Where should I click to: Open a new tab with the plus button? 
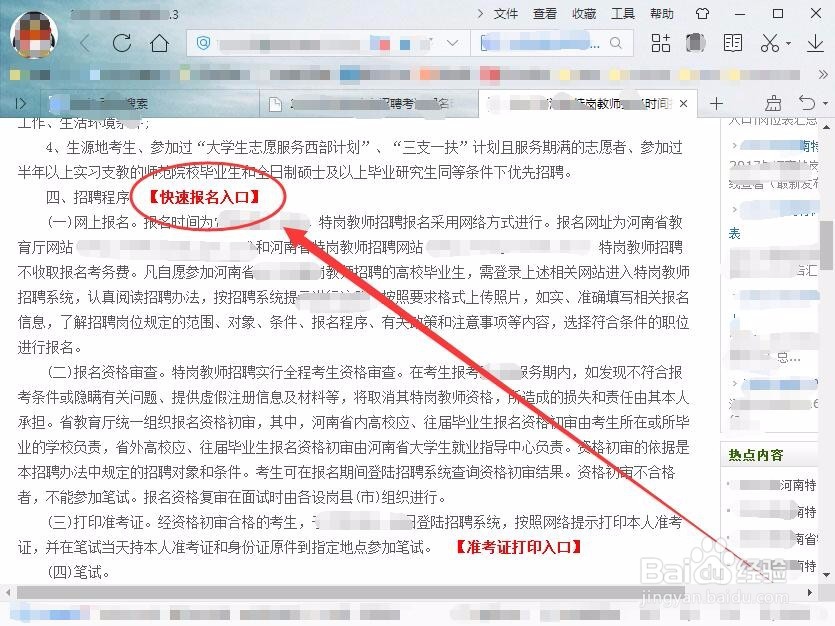point(716,103)
